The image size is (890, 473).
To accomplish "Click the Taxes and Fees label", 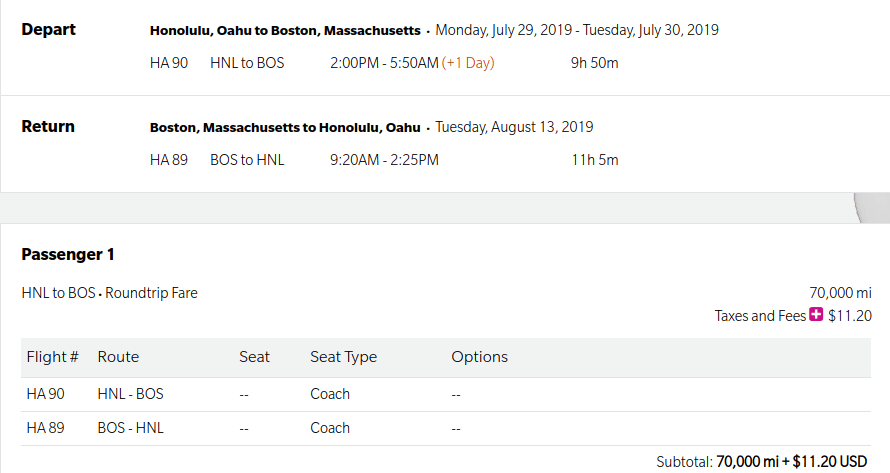I will 760,316.
